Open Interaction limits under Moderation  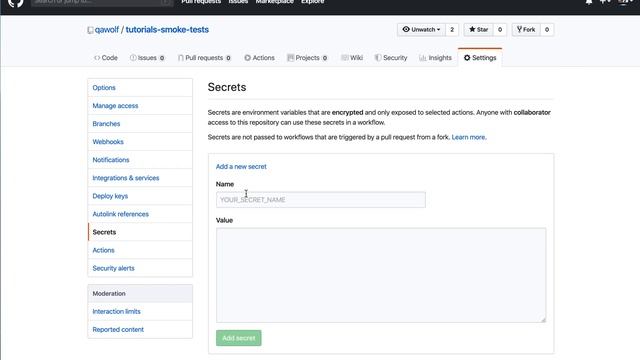tap(140, 311)
